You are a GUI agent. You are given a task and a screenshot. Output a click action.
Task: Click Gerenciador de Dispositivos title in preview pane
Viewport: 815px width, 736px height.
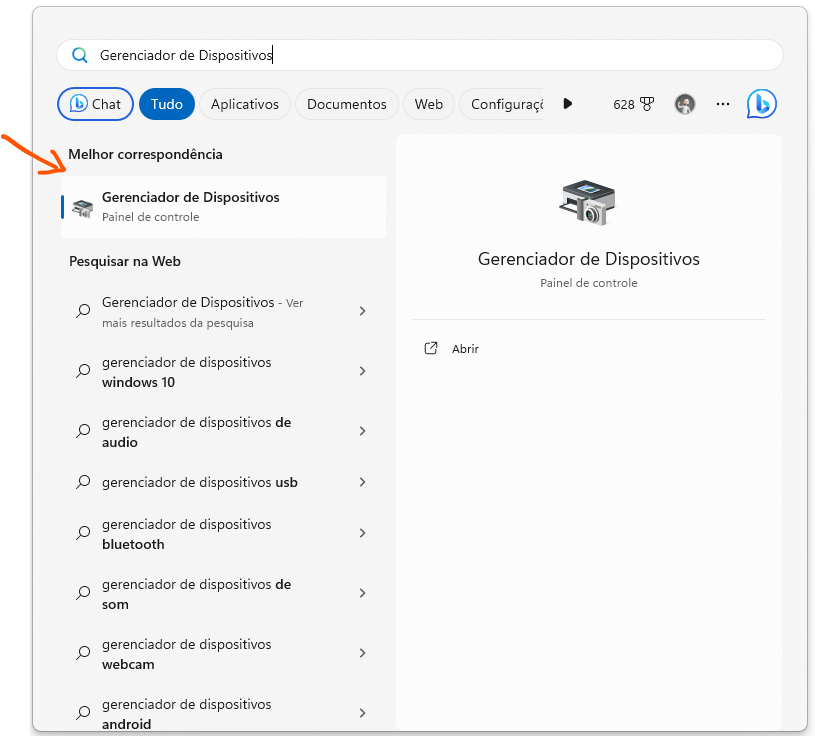pyautogui.click(x=588, y=259)
